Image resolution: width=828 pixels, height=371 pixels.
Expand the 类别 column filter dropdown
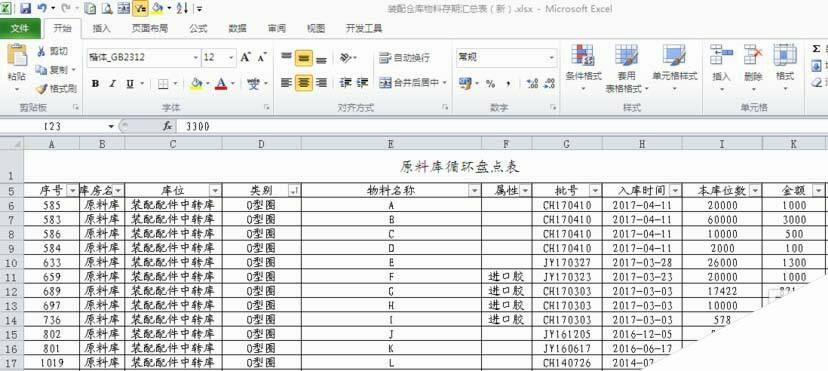pos(294,191)
